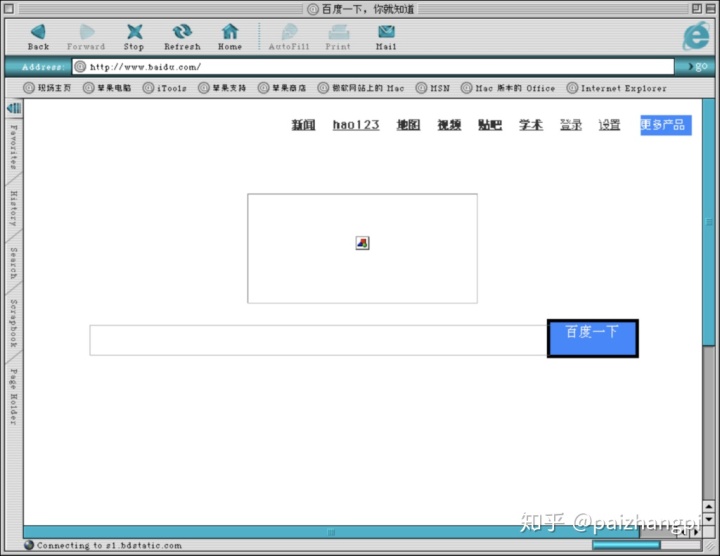The height and width of the screenshot is (556, 720).
Task: Click the 百度一下 search button
Action: [x=592, y=338]
